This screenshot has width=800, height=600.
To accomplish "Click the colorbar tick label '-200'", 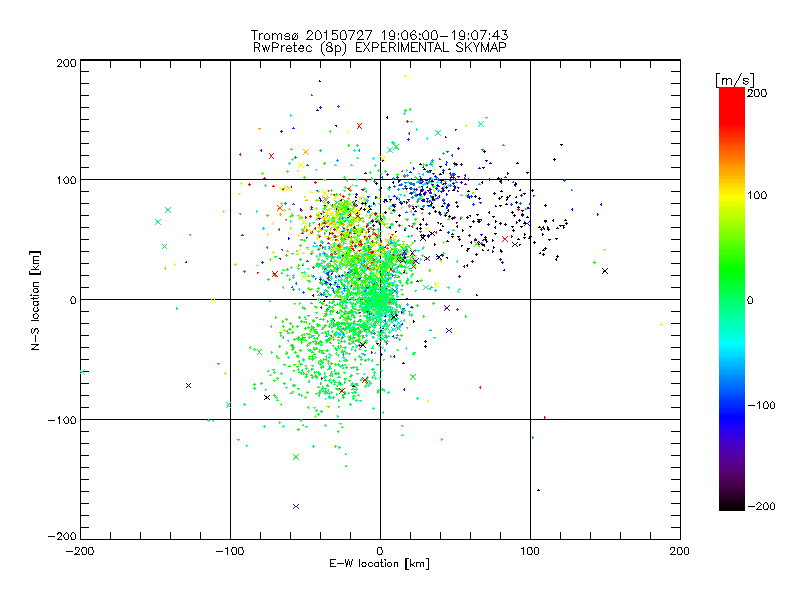I will tap(761, 506).
